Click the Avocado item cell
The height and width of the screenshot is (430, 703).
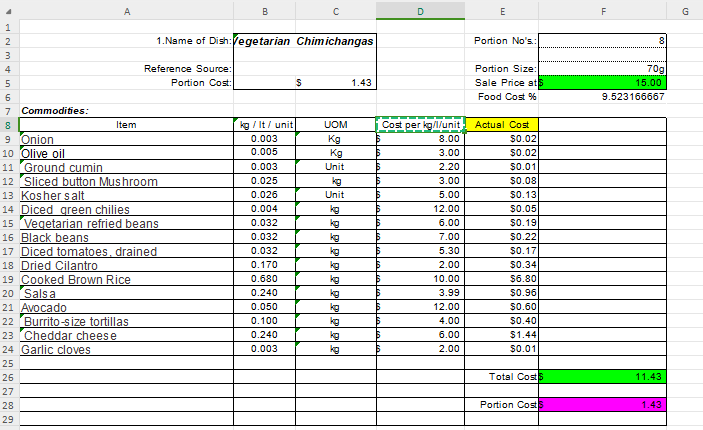point(126,307)
